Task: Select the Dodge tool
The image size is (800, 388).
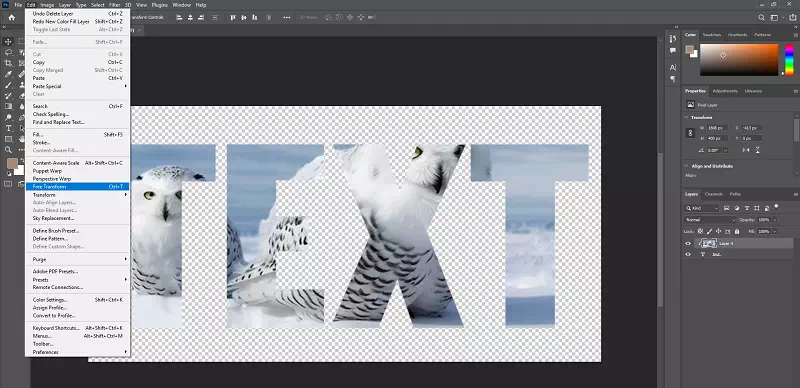Action: click(9, 117)
